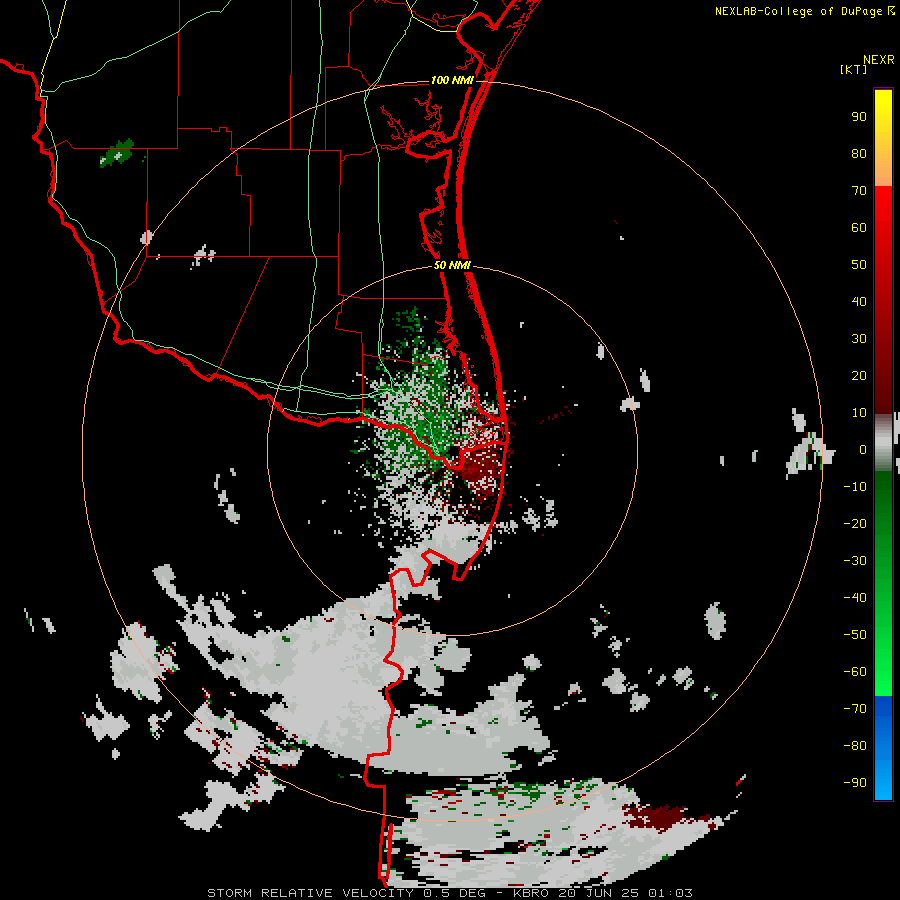Select the -10 value on velocity scale
The image size is (900, 900).
855,487
